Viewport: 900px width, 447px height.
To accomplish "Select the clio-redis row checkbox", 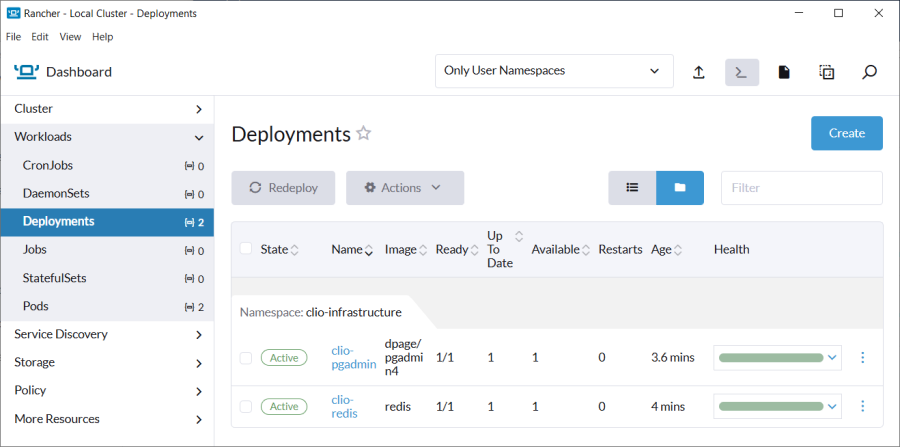I will (246, 406).
